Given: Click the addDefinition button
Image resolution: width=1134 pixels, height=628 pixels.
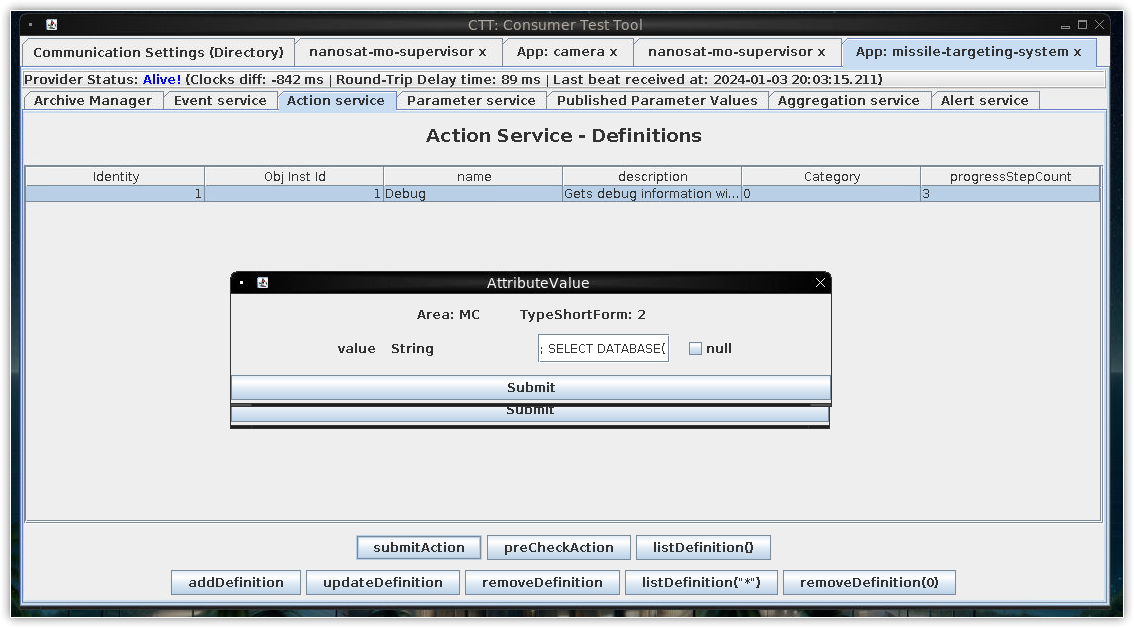Looking at the screenshot, I should click(x=236, y=583).
